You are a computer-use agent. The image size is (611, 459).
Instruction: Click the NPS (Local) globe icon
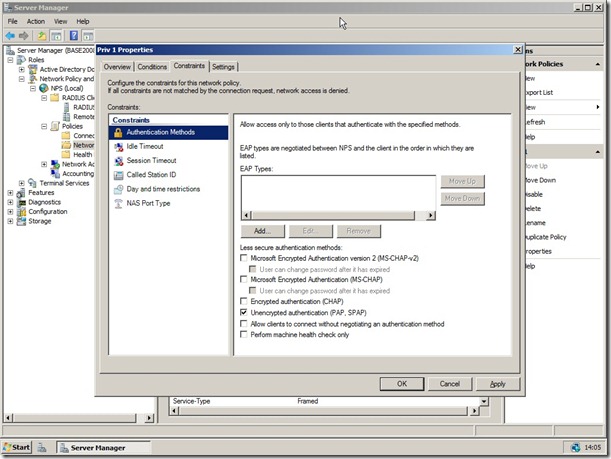pos(44,88)
